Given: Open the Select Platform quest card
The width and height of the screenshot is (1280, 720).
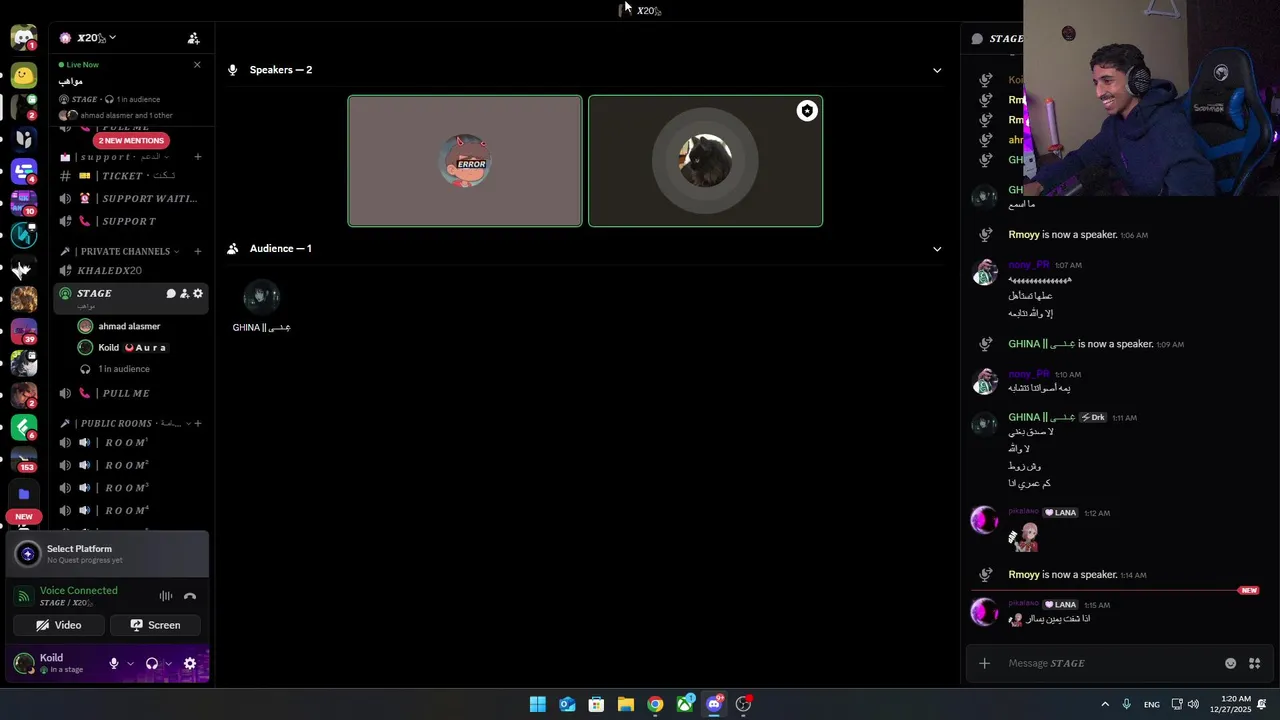Looking at the screenshot, I should pyautogui.click(x=108, y=554).
